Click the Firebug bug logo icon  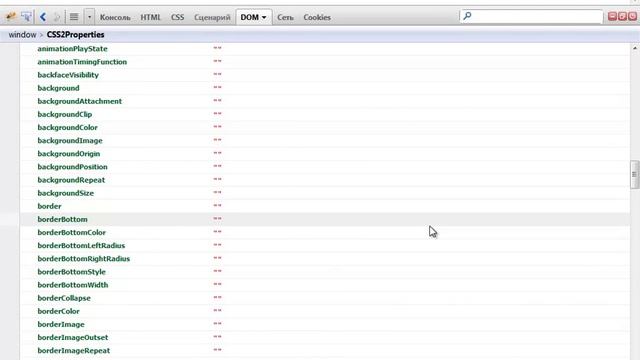[x=11, y=17]
